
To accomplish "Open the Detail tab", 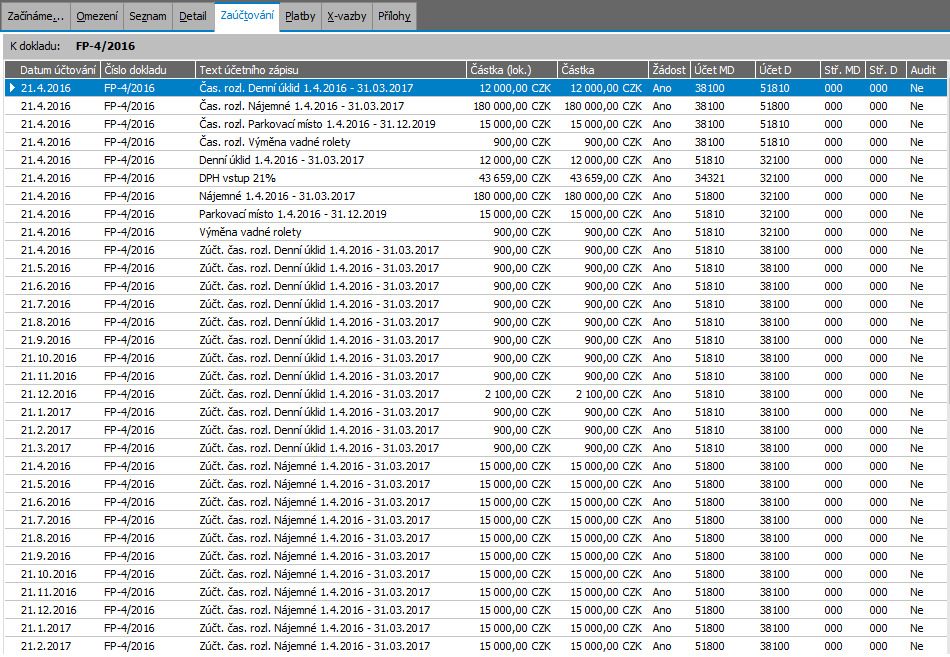I will (x=193, y=16).
